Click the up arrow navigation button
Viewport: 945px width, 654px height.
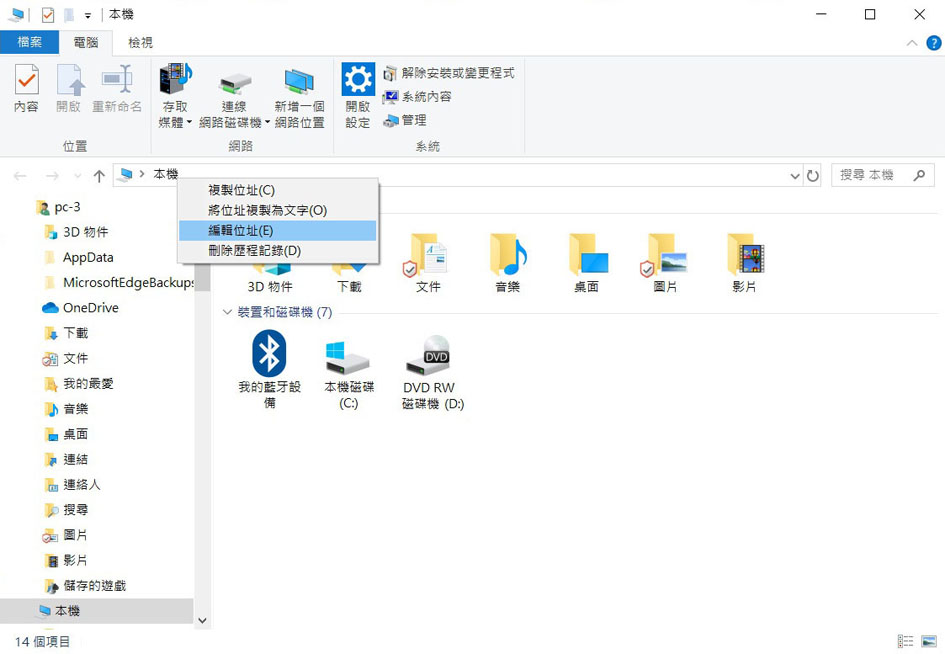point(99,176)
